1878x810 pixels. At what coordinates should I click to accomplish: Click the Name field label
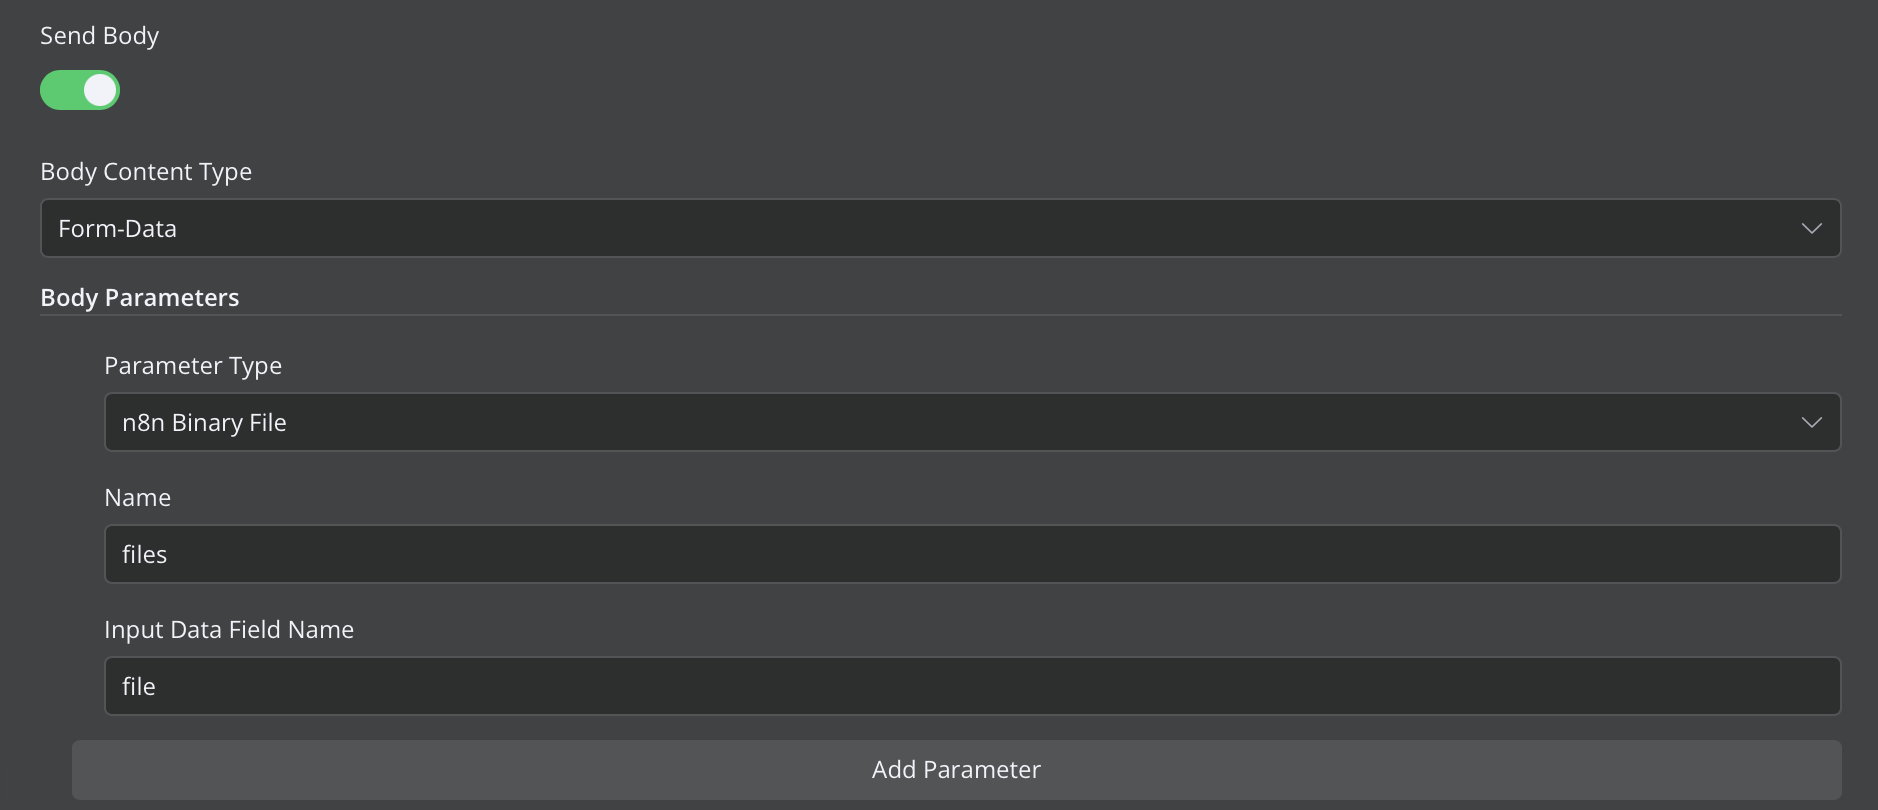point(137,498)
